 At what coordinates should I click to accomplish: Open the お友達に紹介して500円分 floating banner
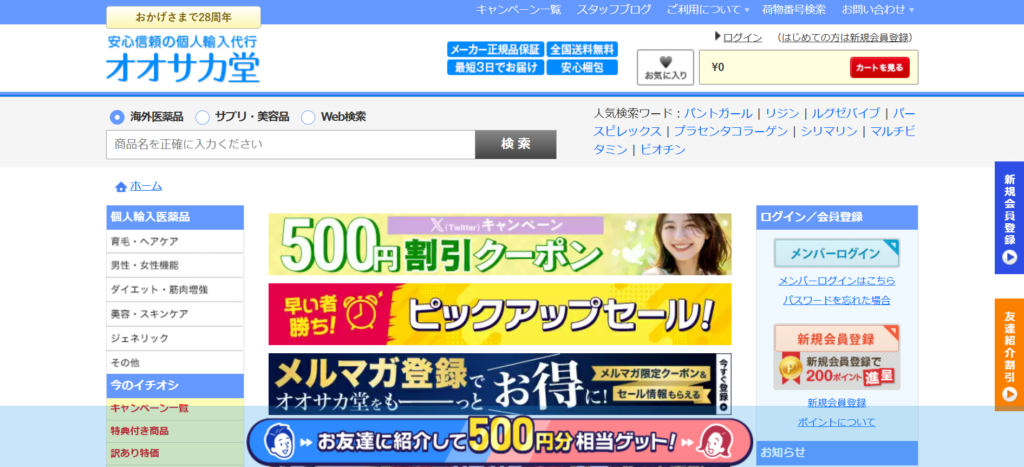500,442
